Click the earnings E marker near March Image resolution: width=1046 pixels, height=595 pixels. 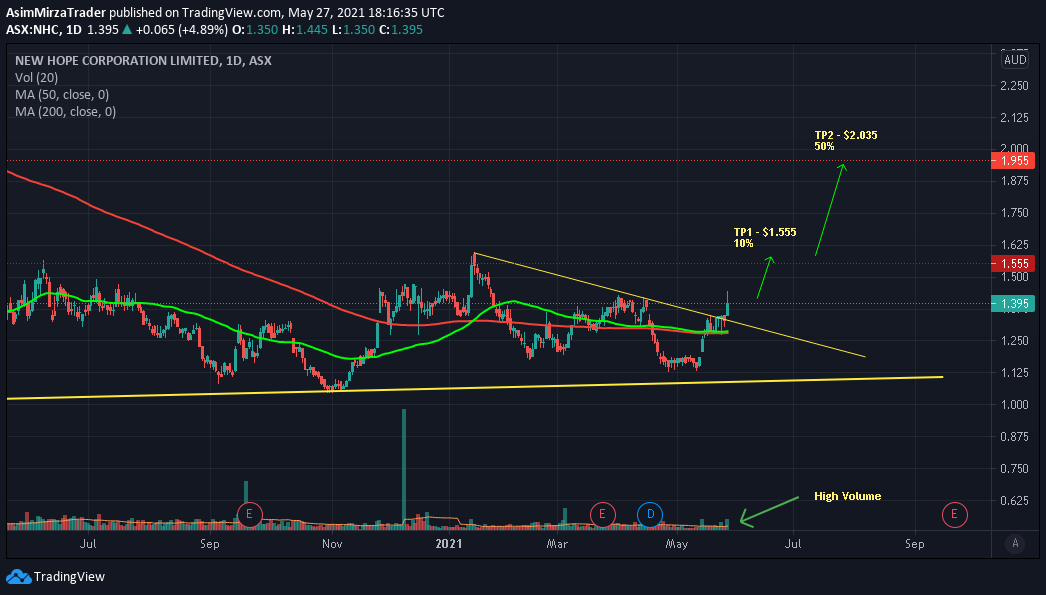(x=602, y=514)
